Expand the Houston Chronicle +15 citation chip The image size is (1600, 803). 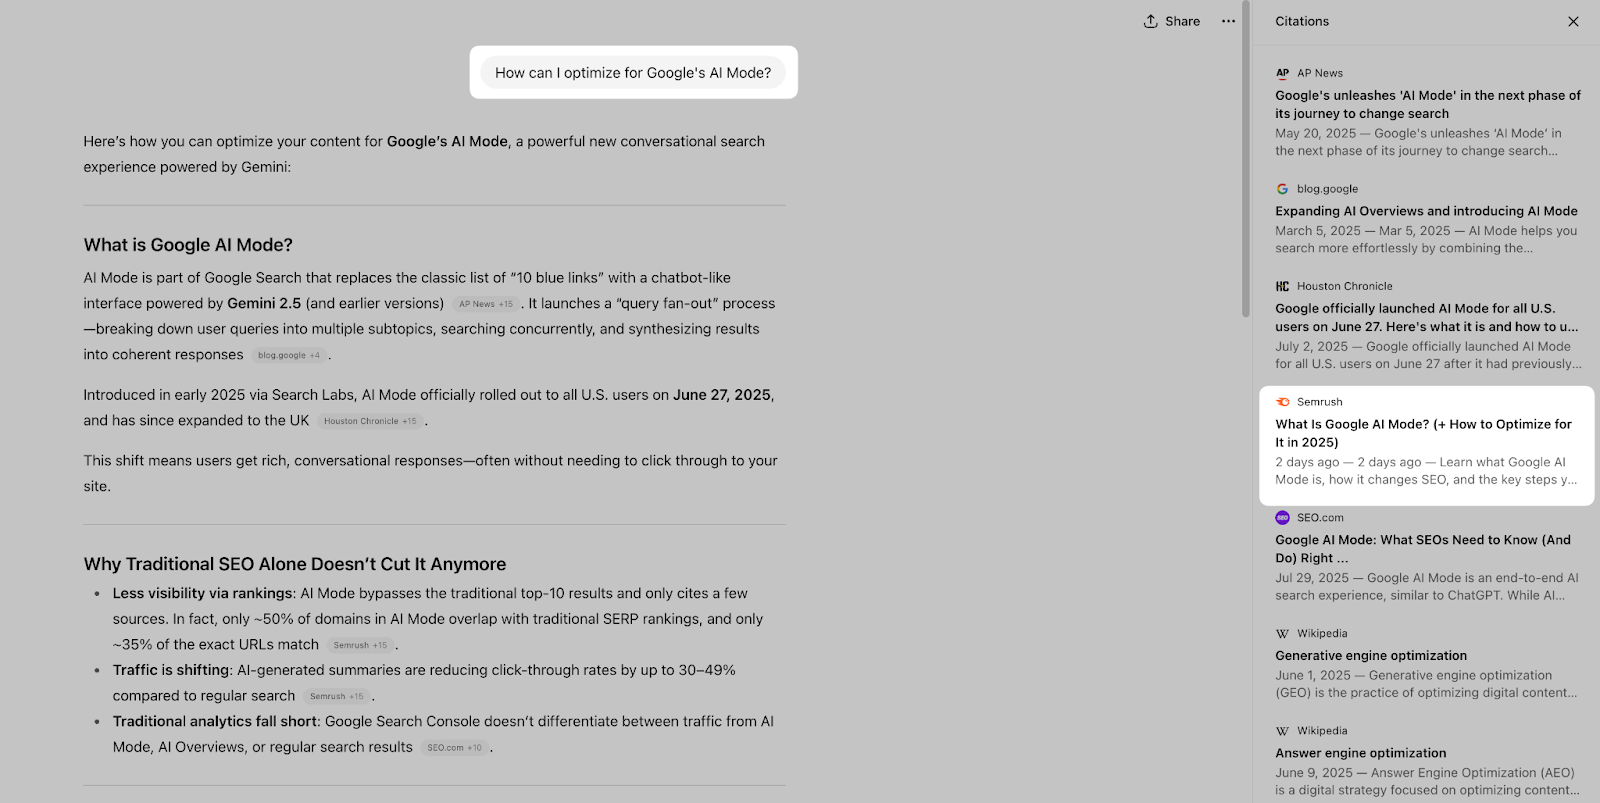coord(370,421)
